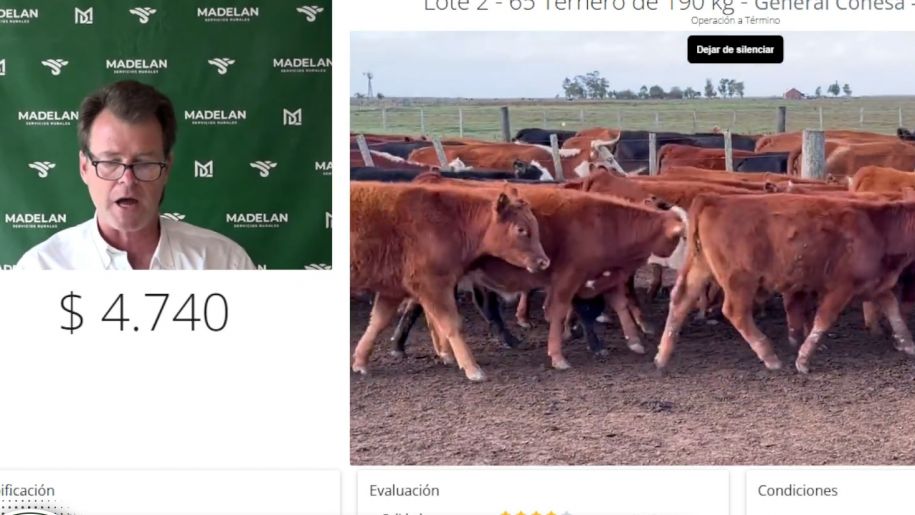Open the Condiciones panel heading
The width and height of the screenshot is (915, 515).
tap(797, 491)
